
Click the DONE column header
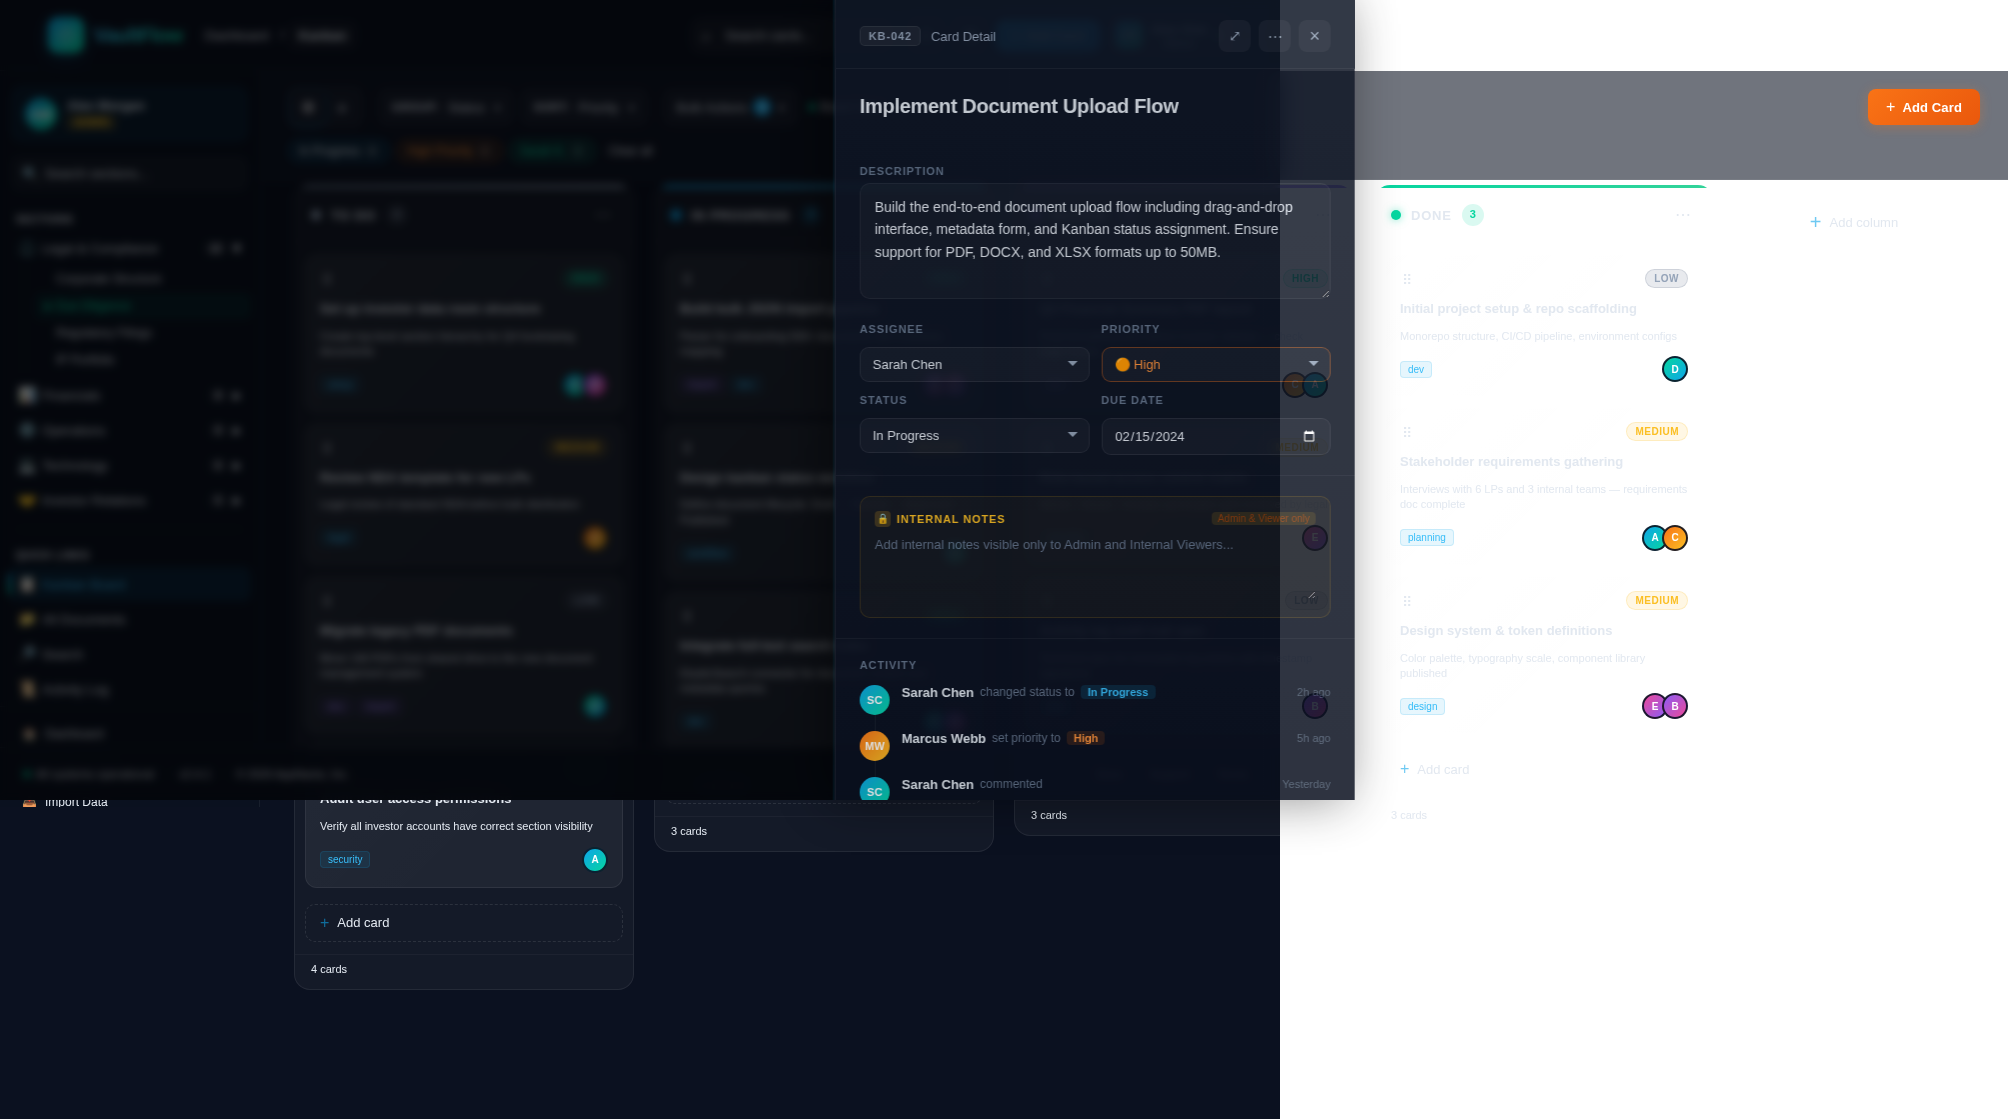coord(1430,215)
